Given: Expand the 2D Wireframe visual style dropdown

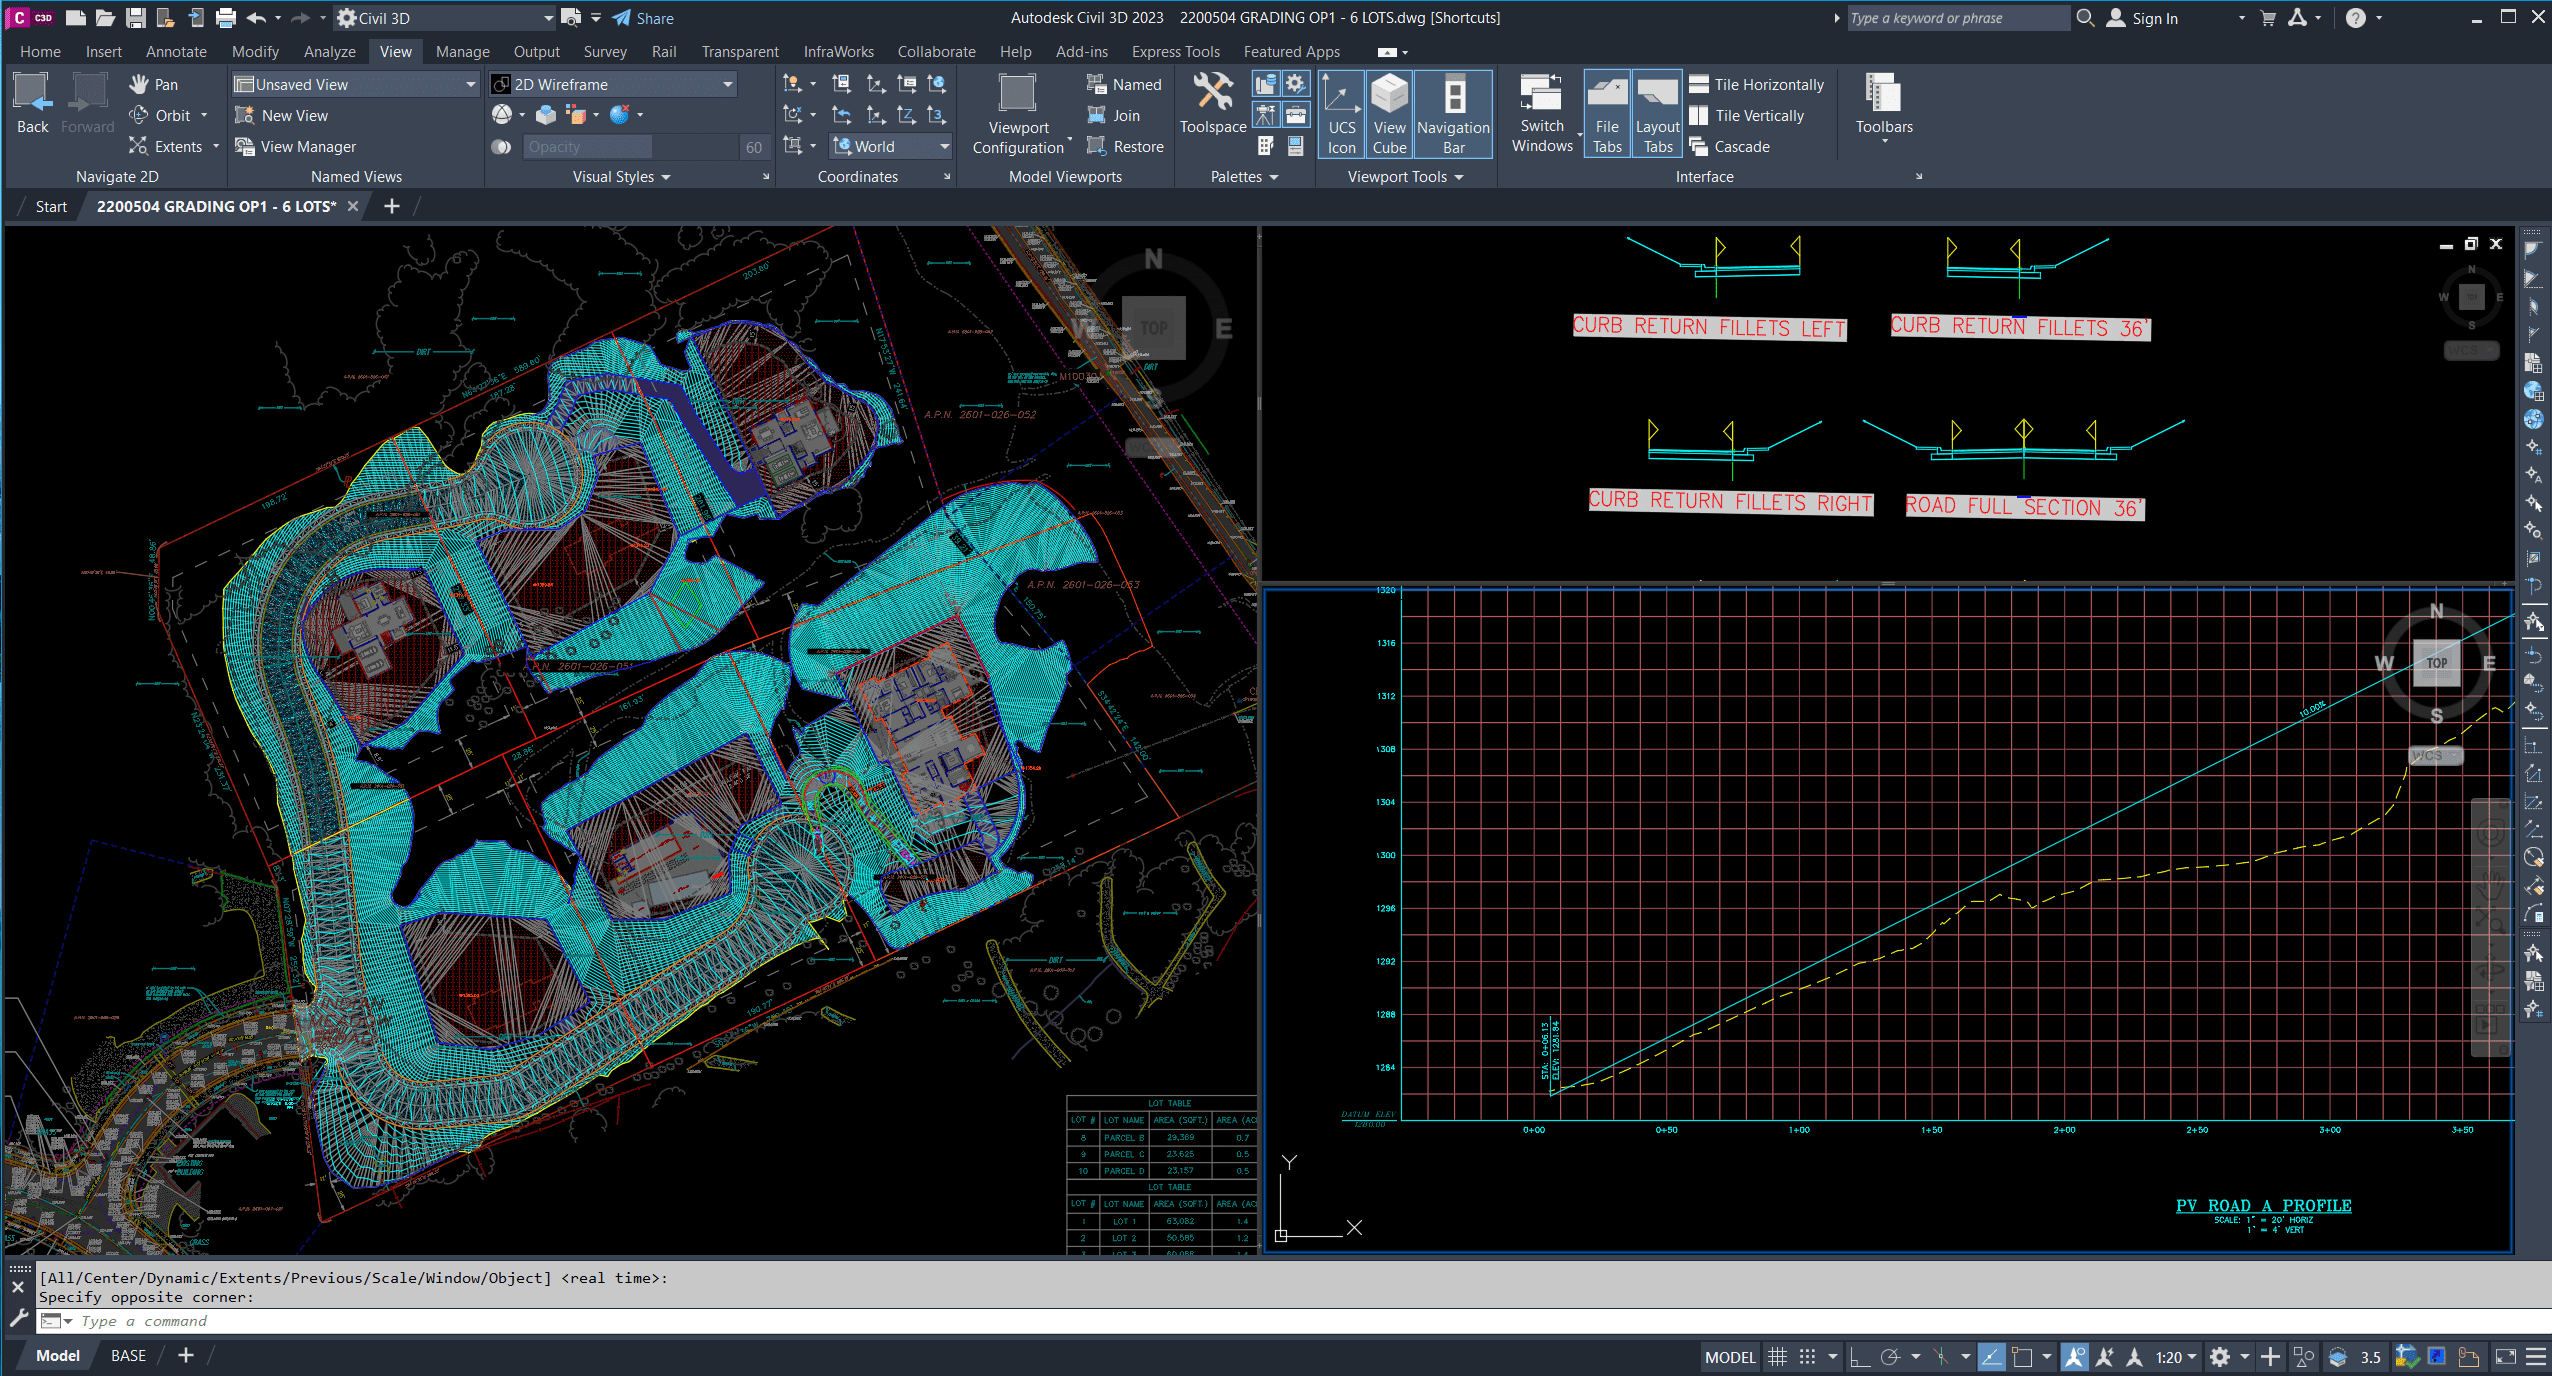Looking at the screenshot, I should click(728, 85).
